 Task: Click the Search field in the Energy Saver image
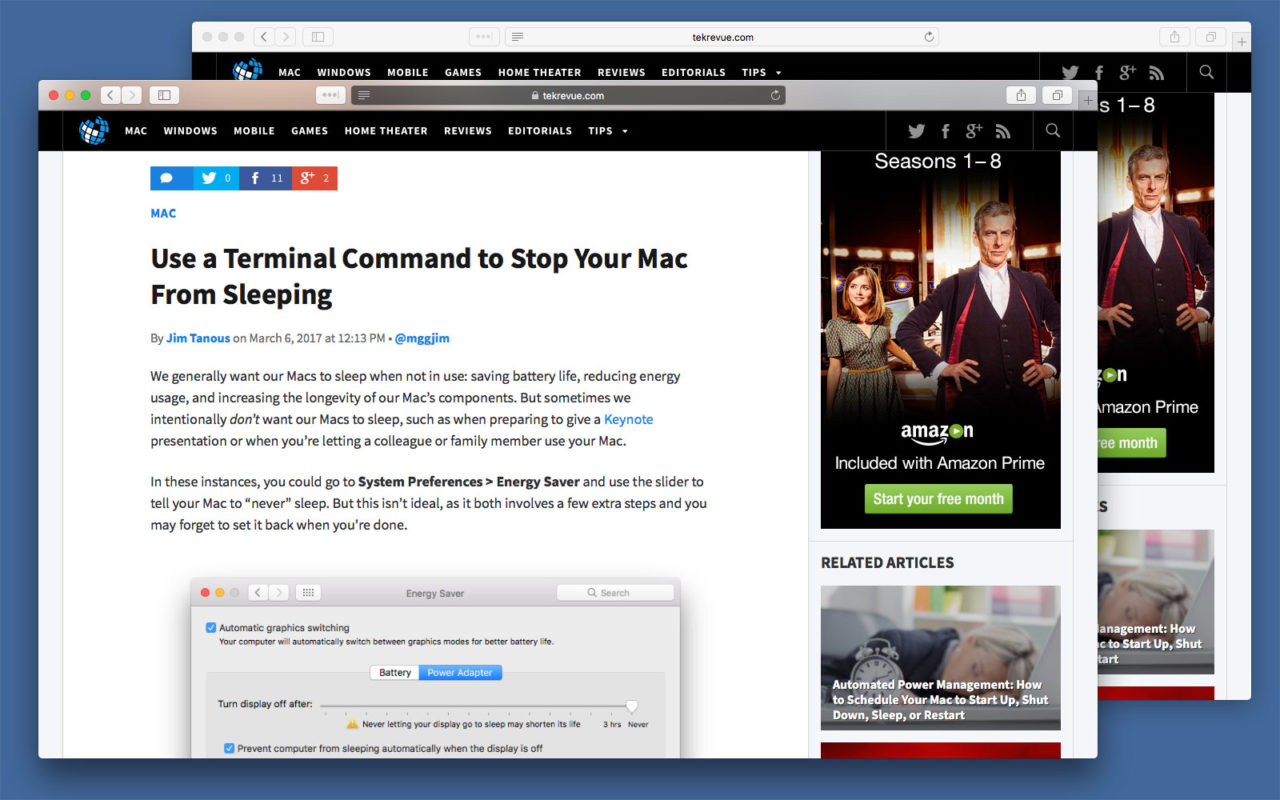coord(615,593)
